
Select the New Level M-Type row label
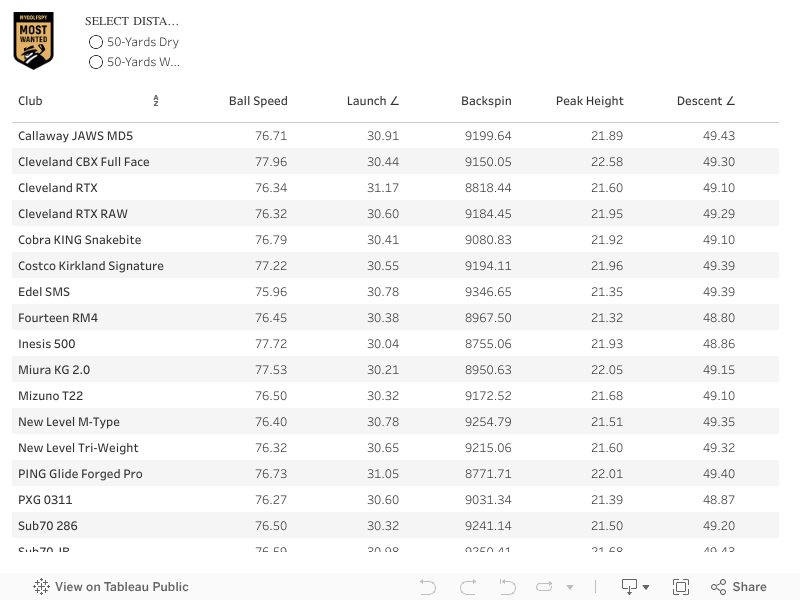pos(69,422)
